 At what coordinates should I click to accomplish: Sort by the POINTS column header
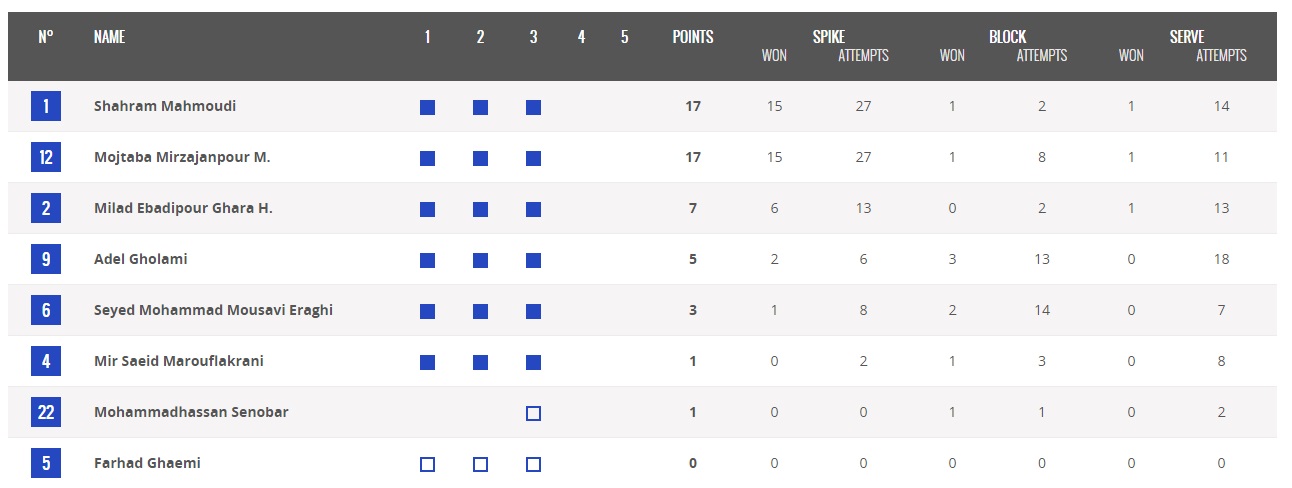[x=692, y=37]
